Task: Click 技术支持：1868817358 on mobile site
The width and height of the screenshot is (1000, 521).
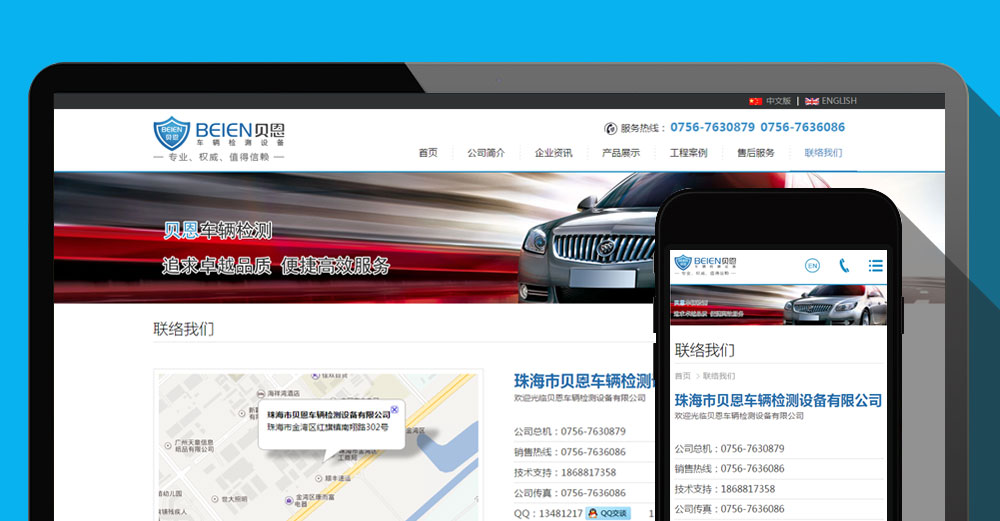Action: coord(725,489)
